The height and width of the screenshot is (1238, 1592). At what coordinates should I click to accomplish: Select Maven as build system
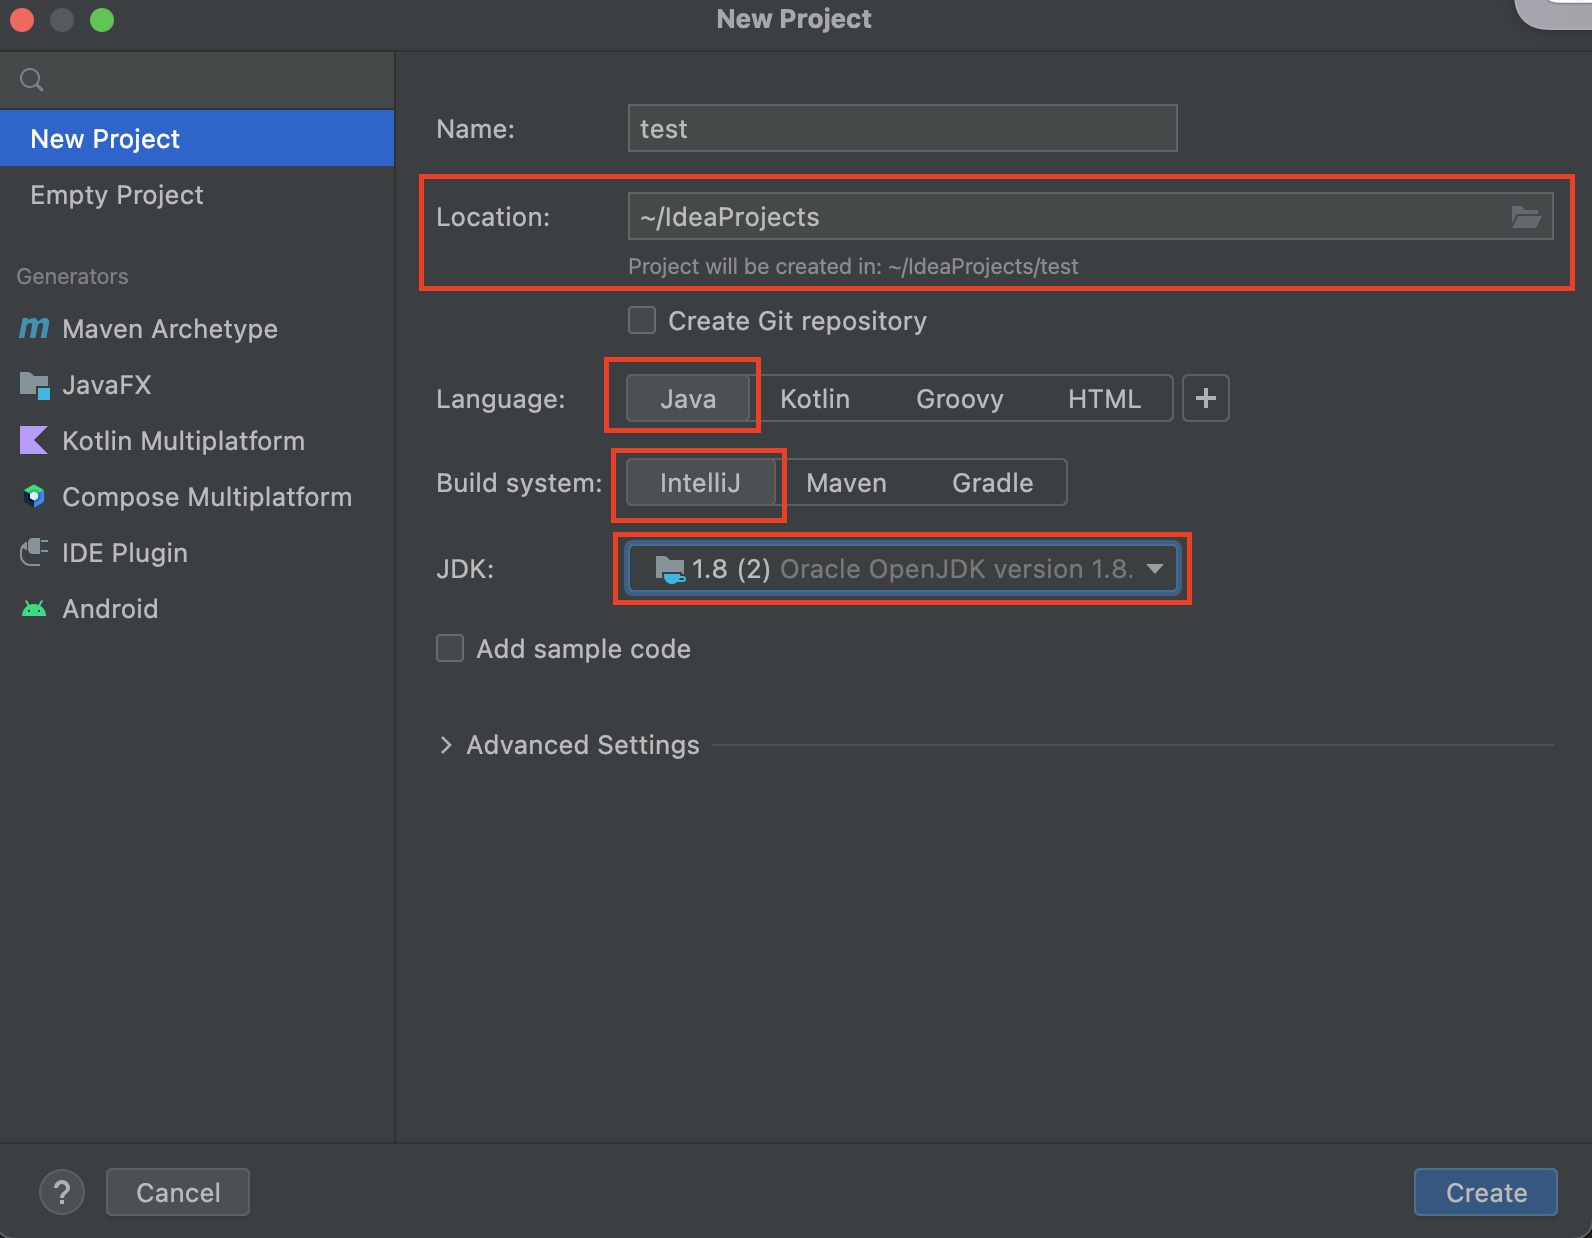pyautogui.click(x=846, y=483)
